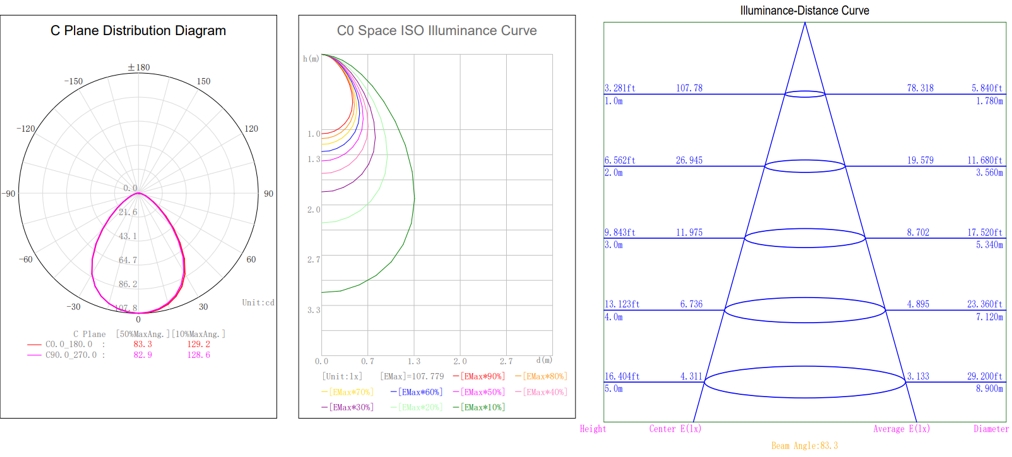Click the 107.78 center illuminance value
Screen dimensions: 1012x457
point(689,88)
